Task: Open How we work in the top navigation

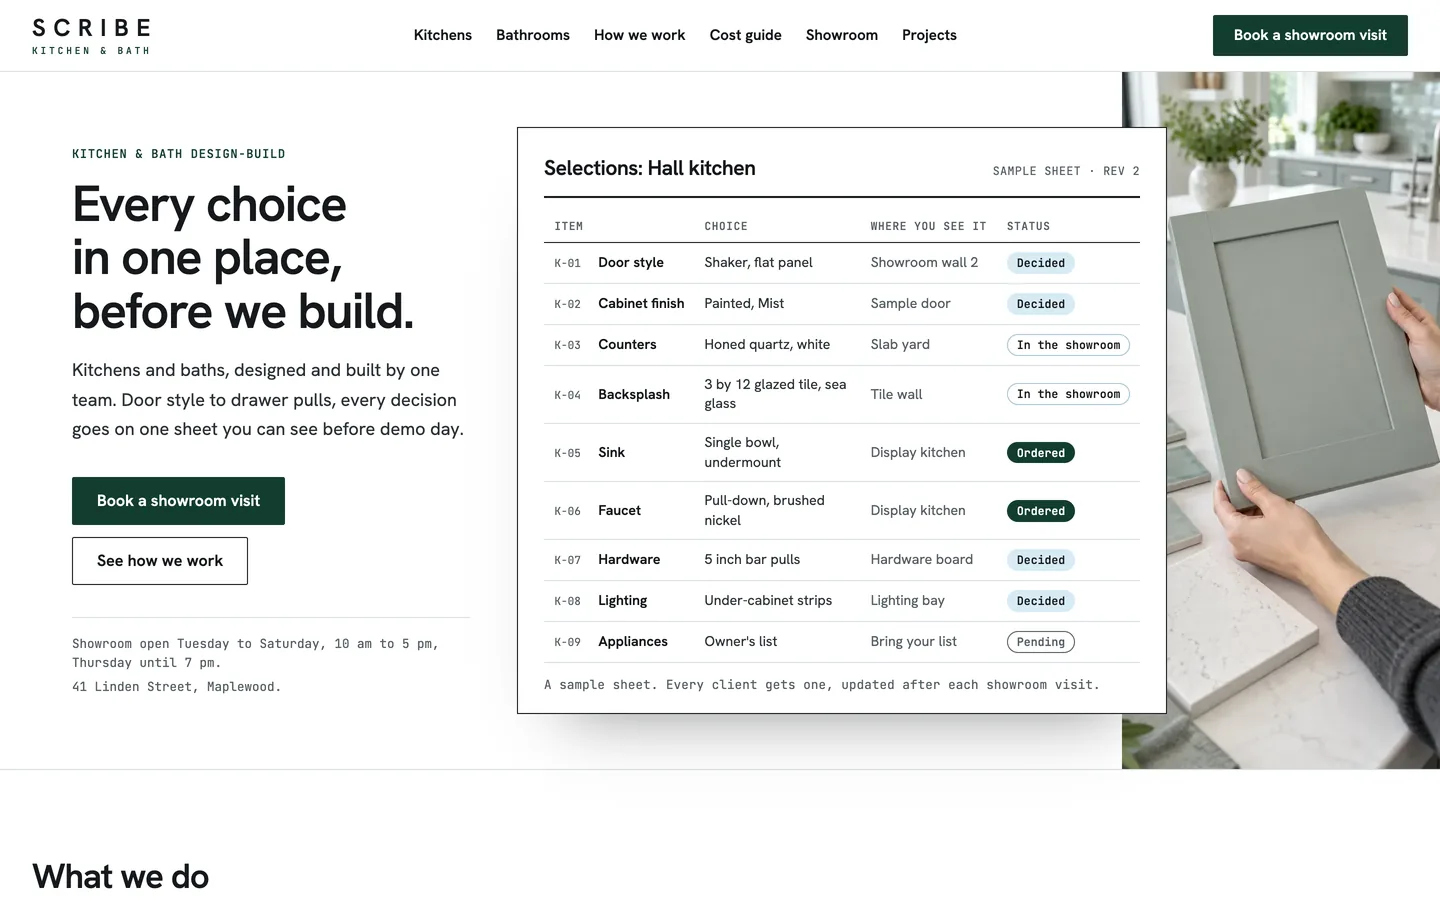Action: pyautogui.click(x=640, y=35)
